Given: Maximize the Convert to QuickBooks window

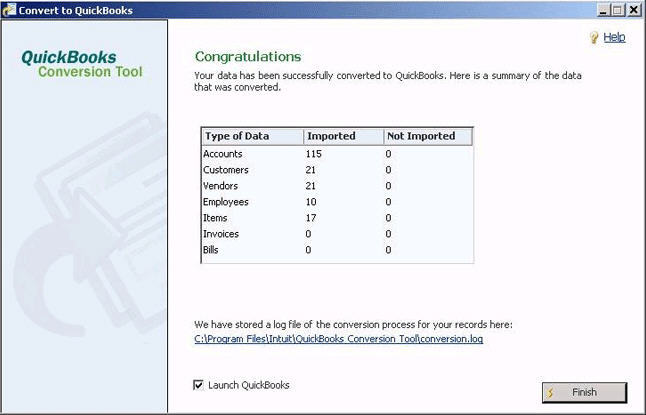Looking at the screenshot, I should tap(618, 10).
